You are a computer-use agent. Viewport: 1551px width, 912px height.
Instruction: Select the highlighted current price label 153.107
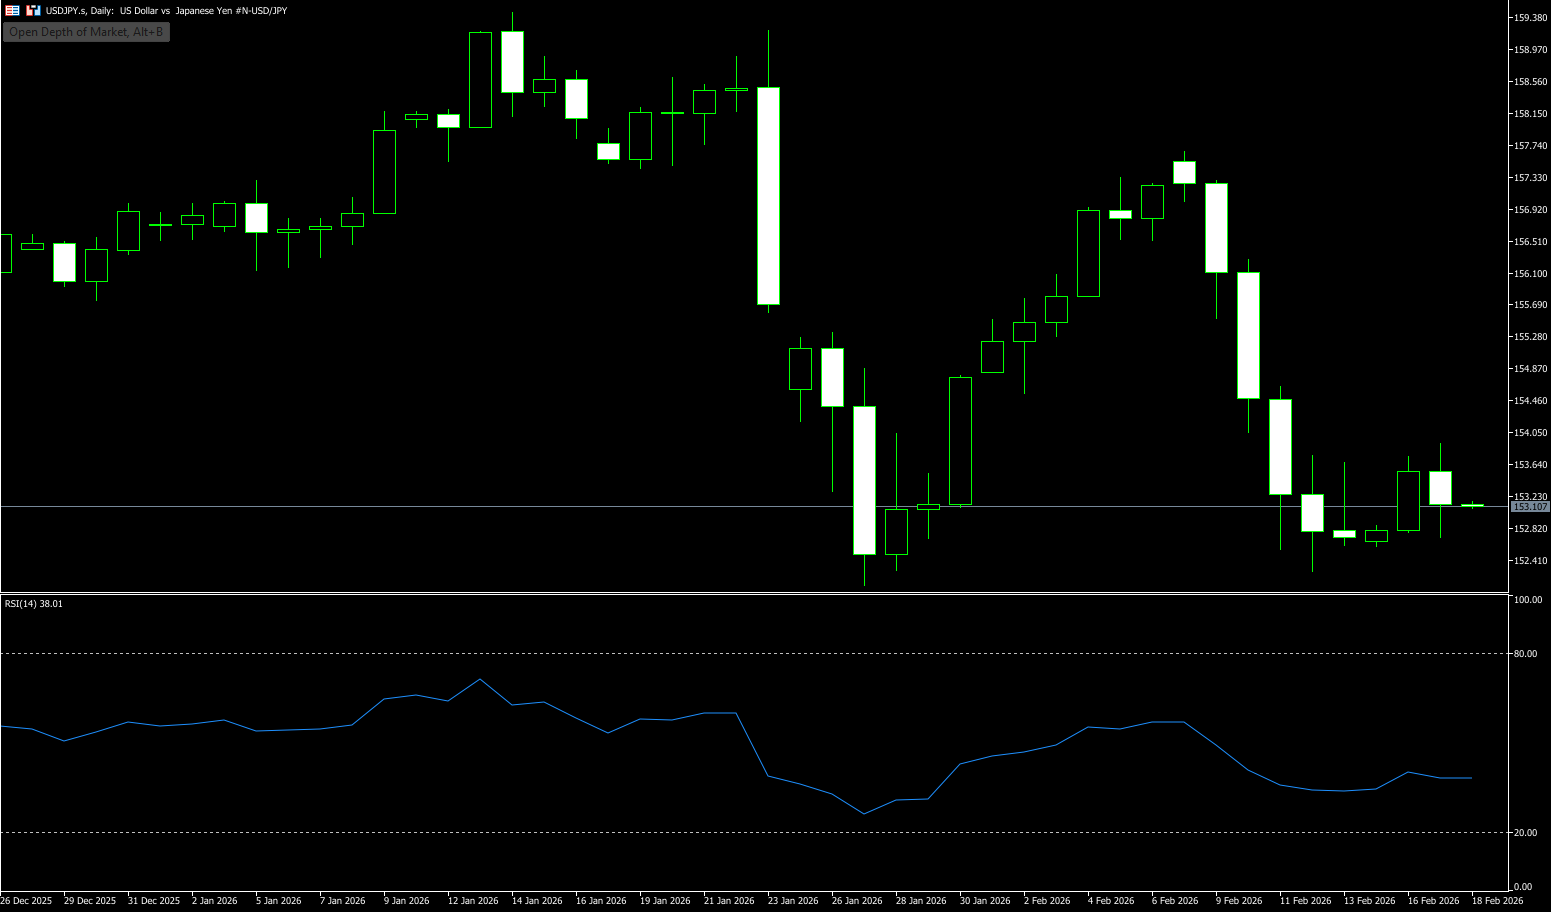(1529, 507)
